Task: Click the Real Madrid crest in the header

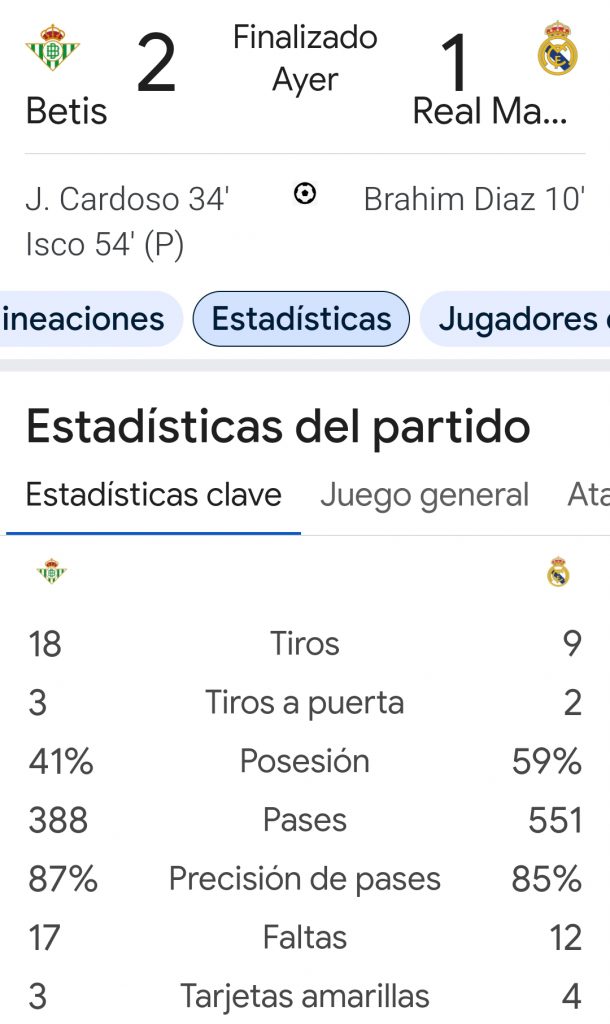Action: click(557, 48)
